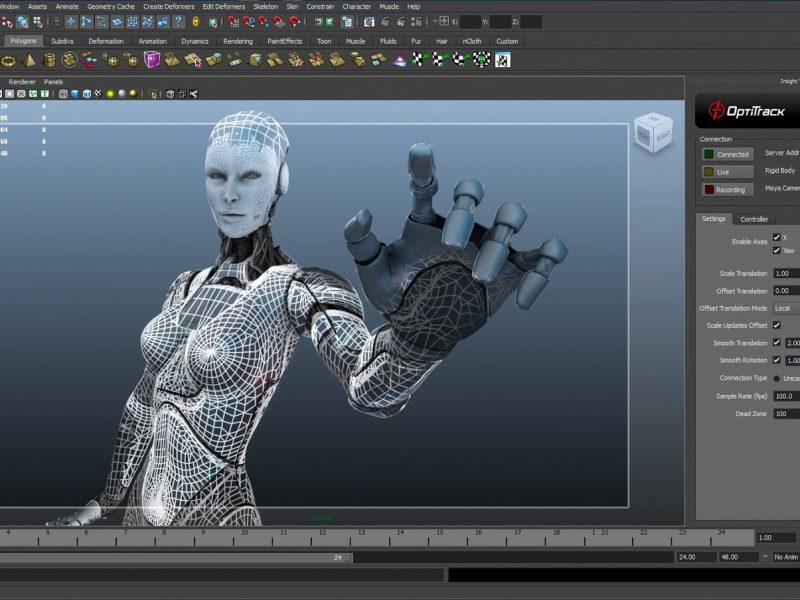
Task: Click the select by hierarchy icon
Action: [x=7, y=21]
